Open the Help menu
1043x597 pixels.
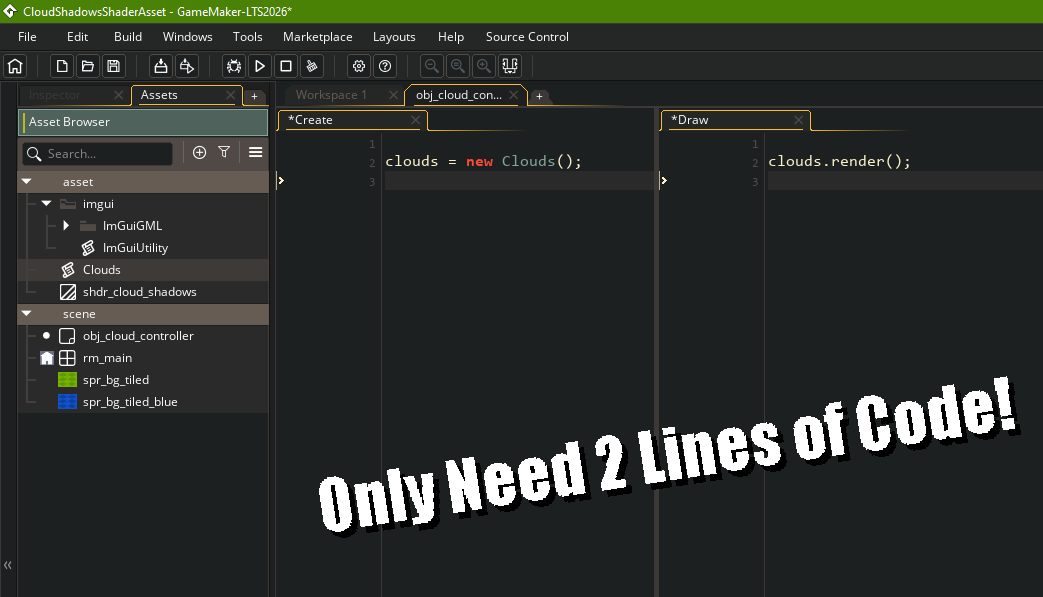pos(450,37)
